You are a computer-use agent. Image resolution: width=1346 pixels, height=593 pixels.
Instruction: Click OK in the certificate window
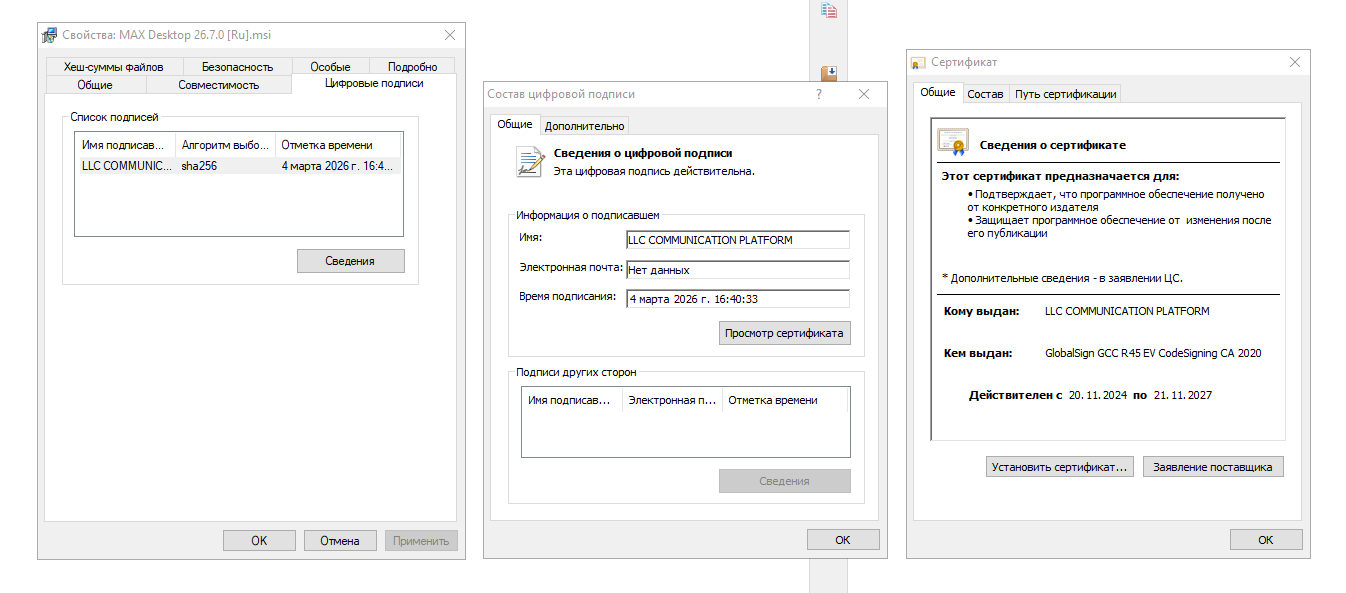1266,539
